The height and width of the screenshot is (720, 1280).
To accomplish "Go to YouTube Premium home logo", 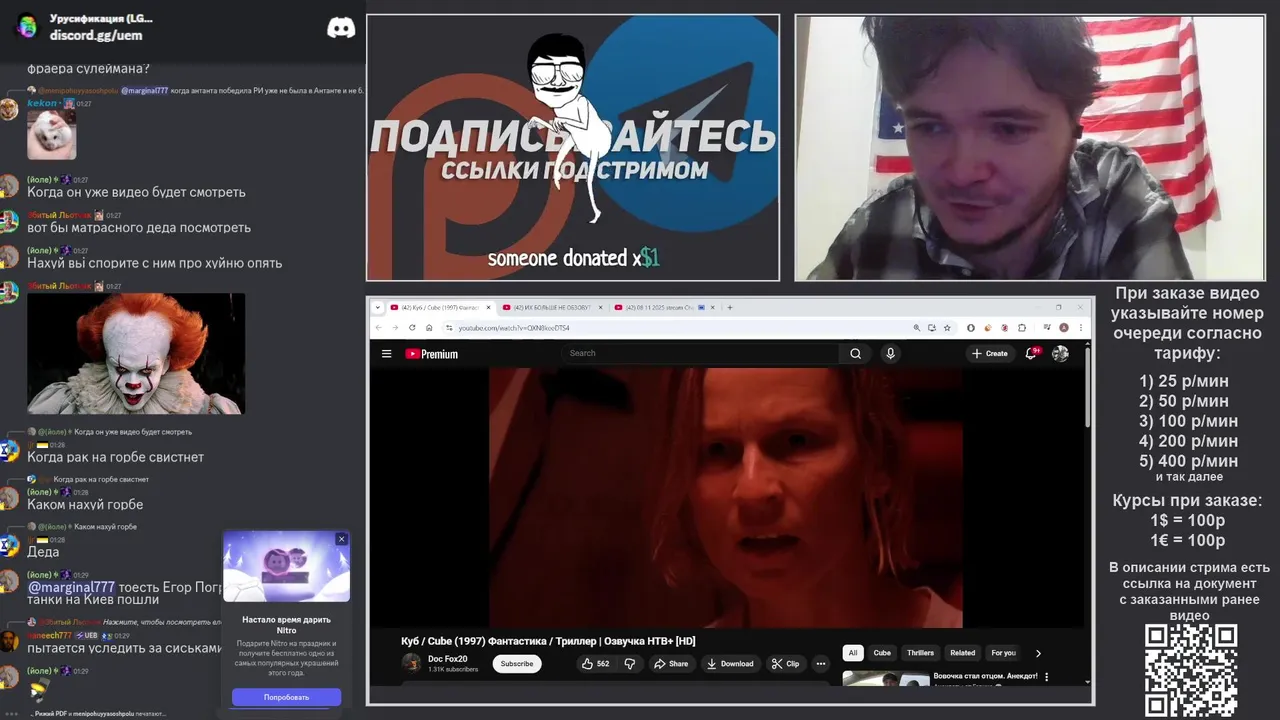I will click(x=431, y=354).
